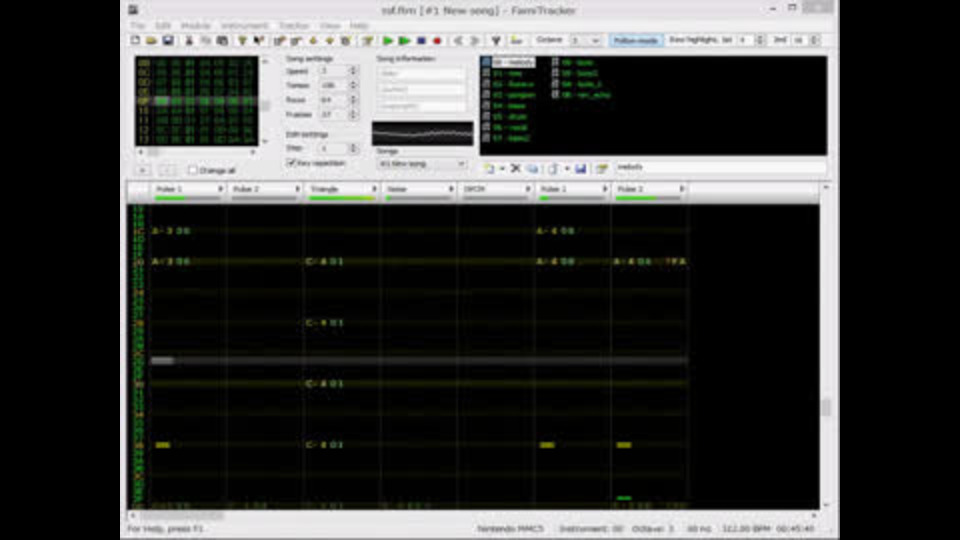Start playback with the green play icon

click(388, 40)
